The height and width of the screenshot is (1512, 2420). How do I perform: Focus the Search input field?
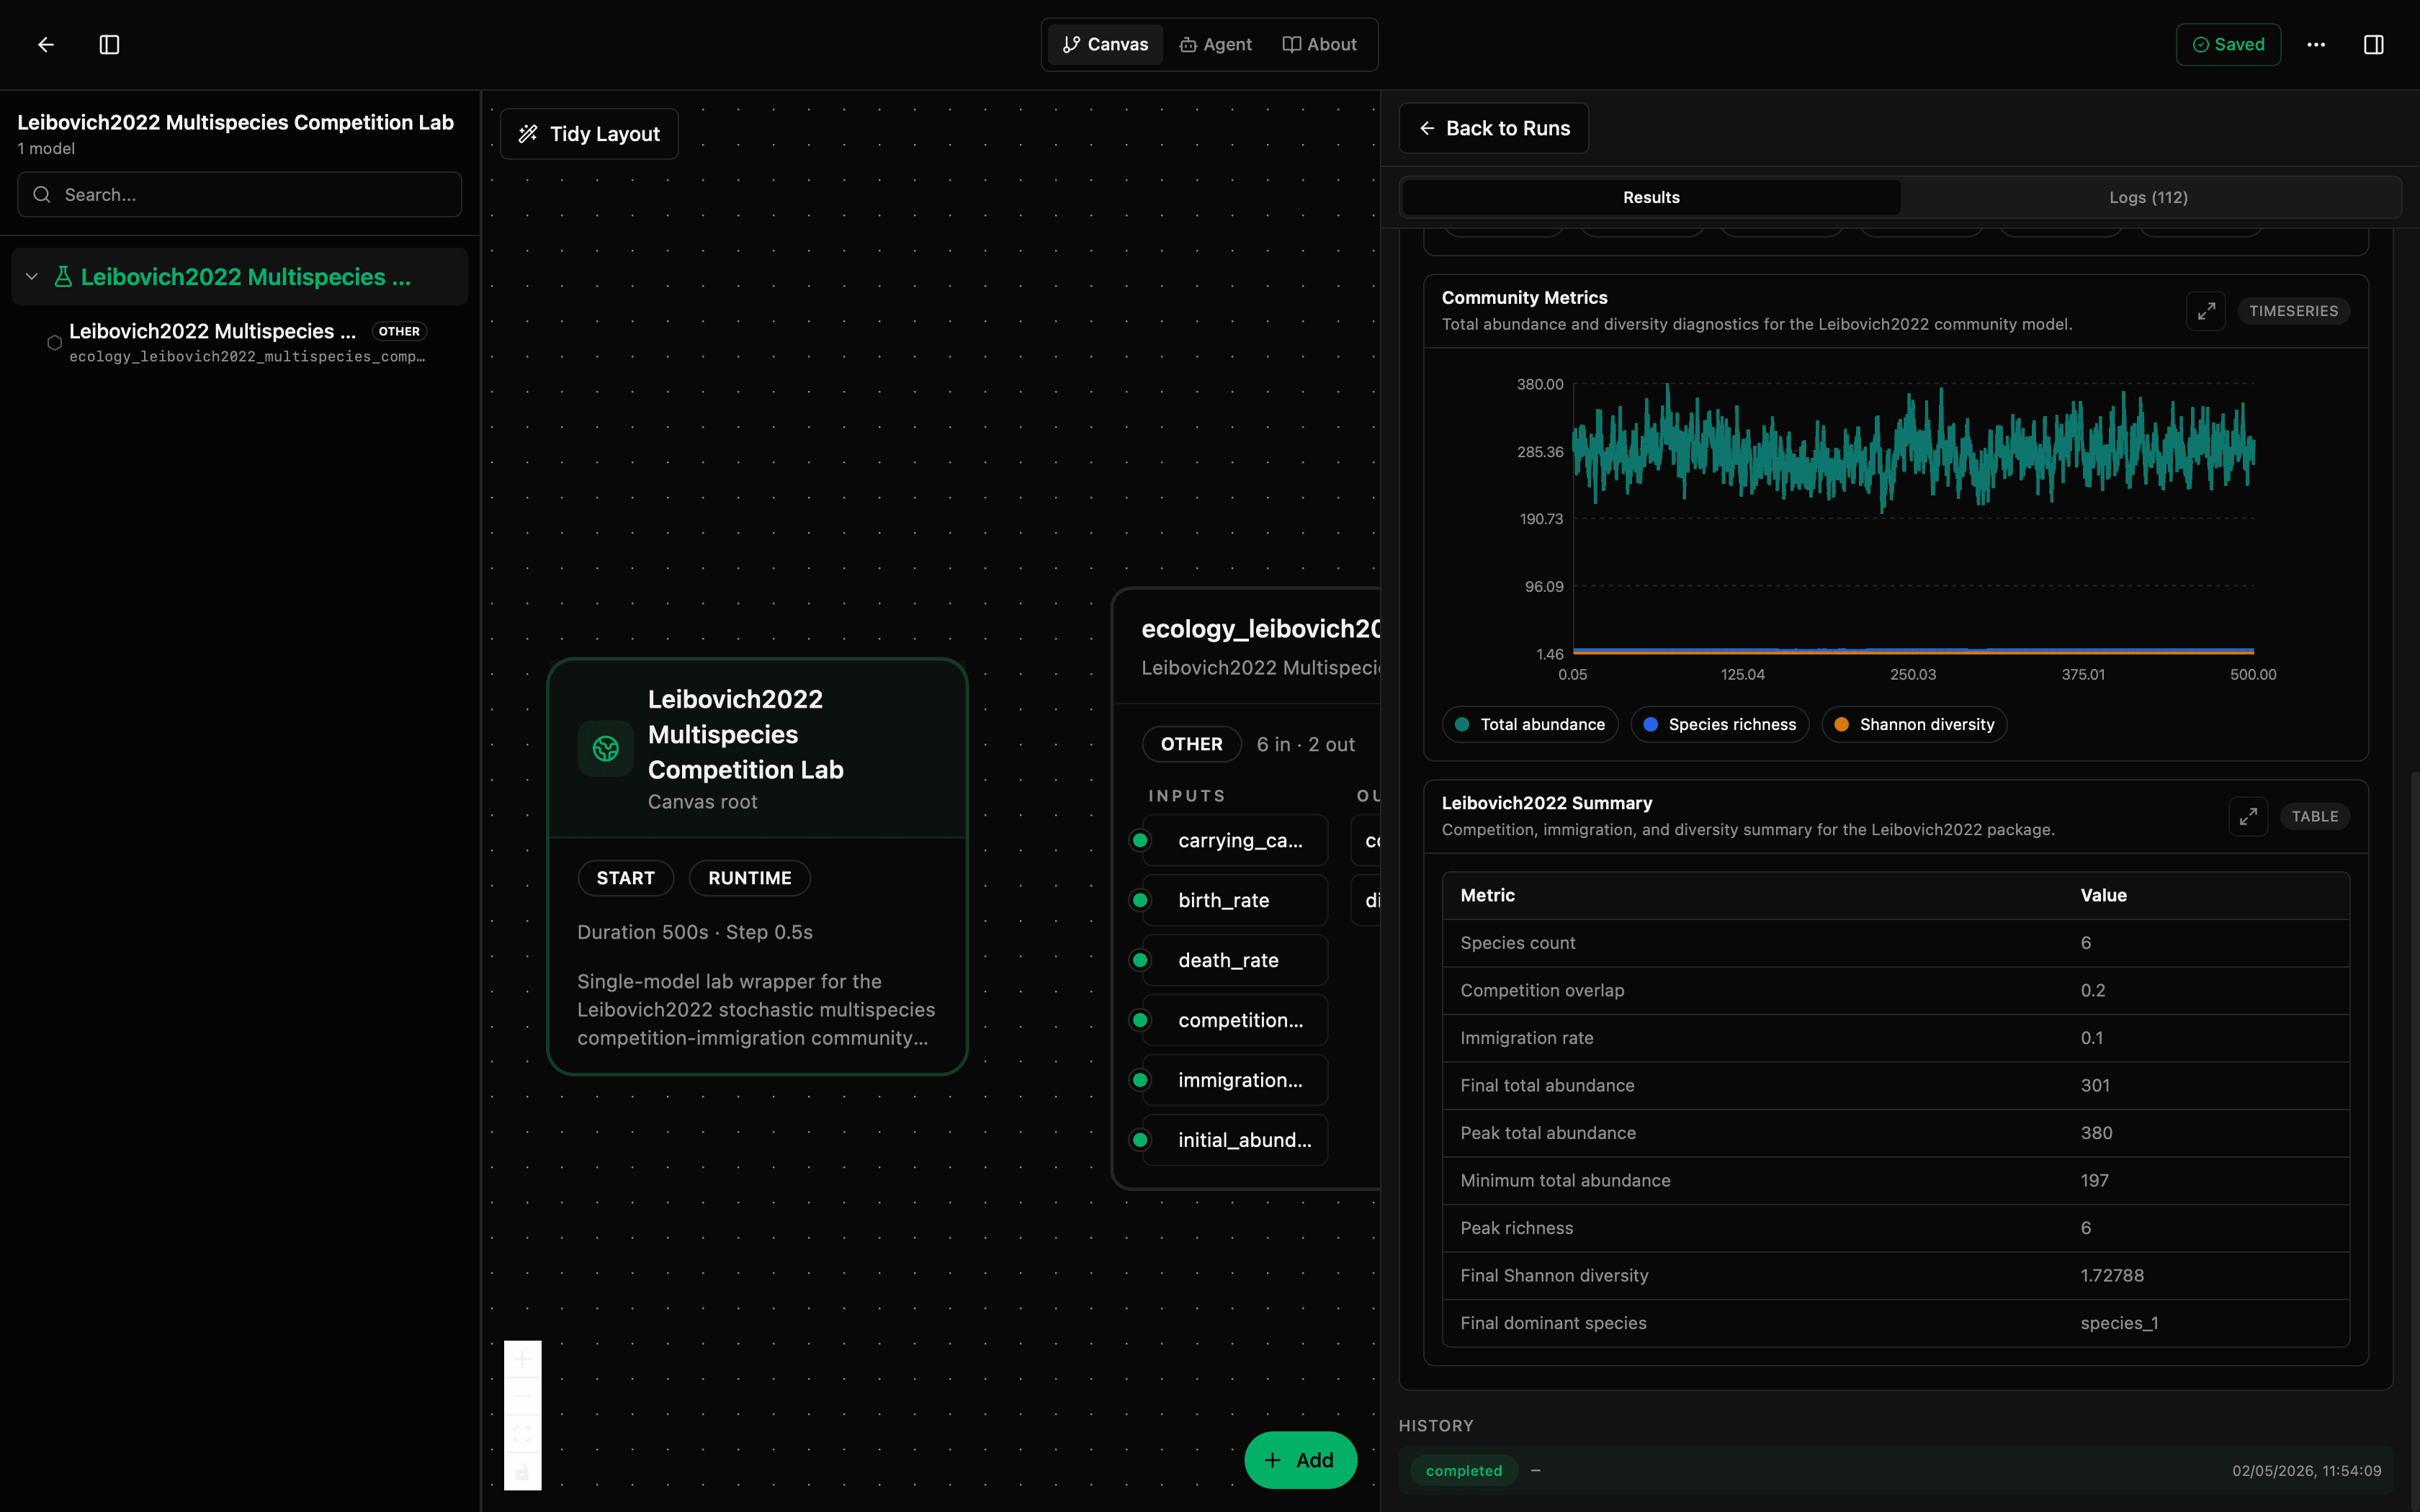pos(239,194)
